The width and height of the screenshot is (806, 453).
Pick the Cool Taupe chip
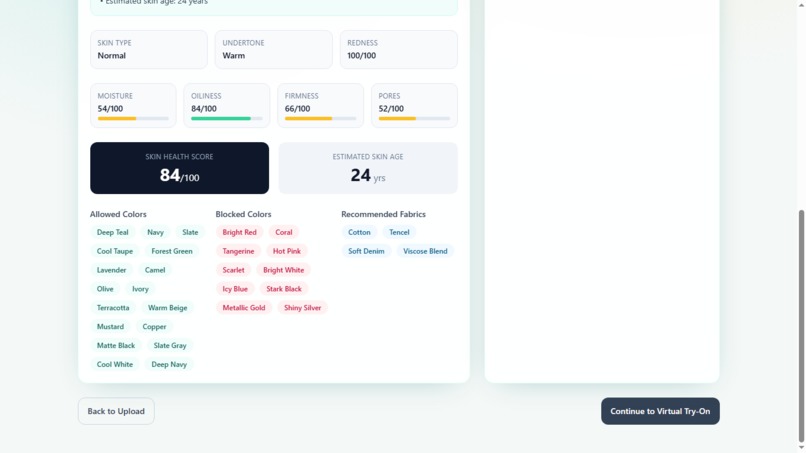coord(115,251)
